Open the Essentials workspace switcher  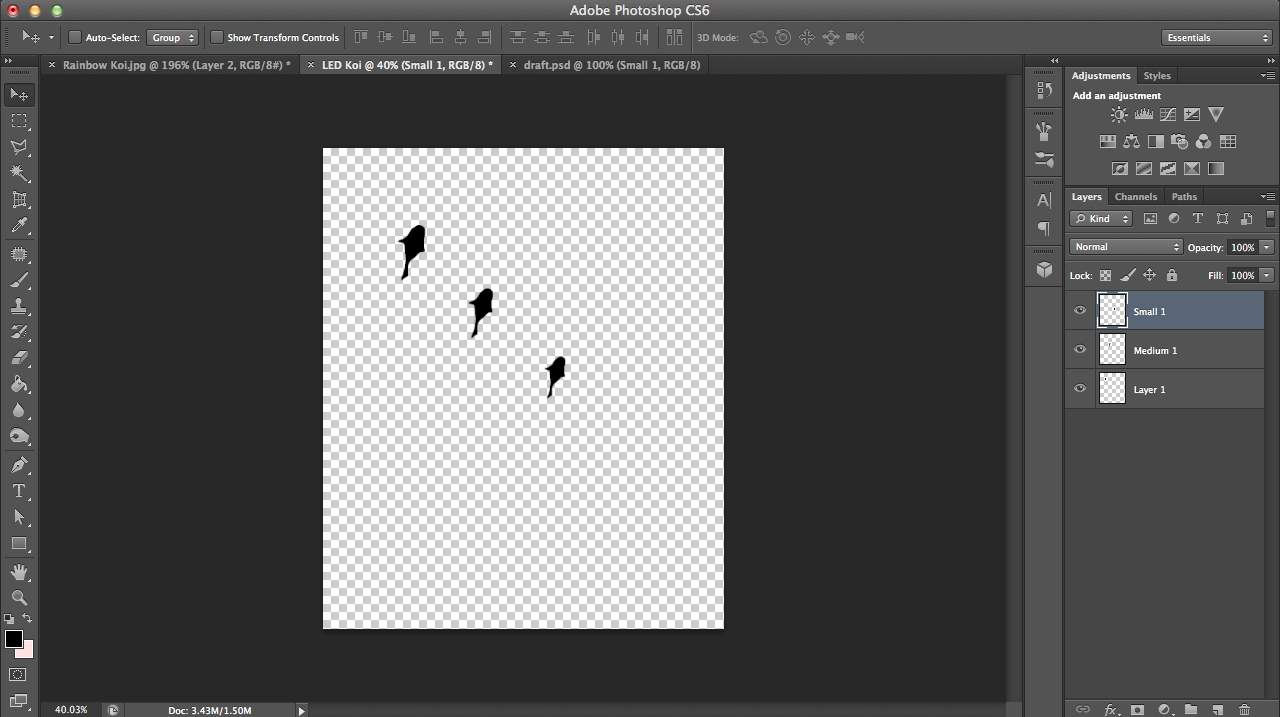pyautogui.click(x=1216, y=37)
